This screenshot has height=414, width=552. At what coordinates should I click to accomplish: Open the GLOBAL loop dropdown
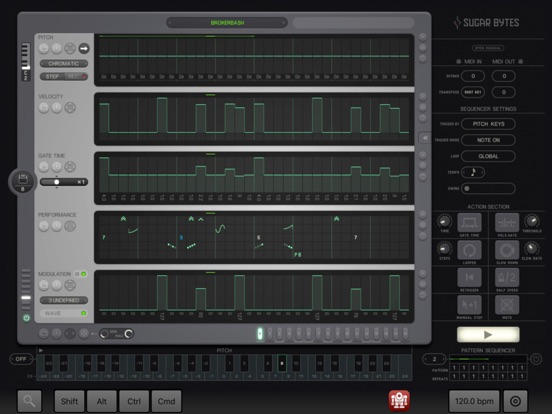[488, 156]
